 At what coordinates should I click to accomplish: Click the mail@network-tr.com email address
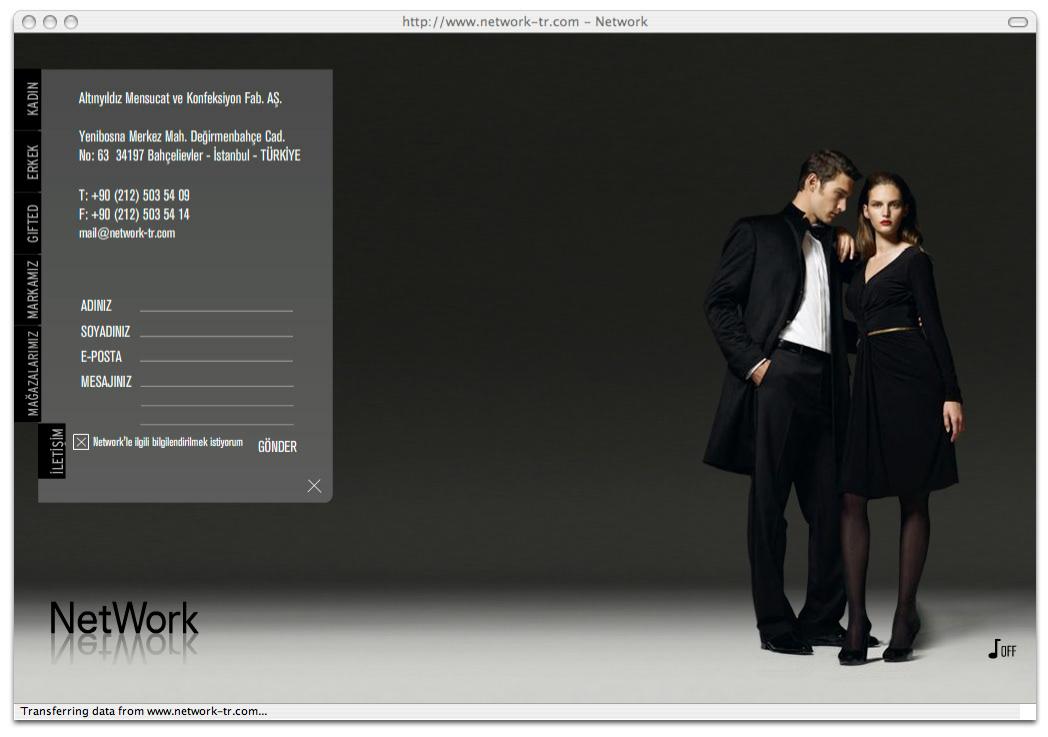pos(127,233)
